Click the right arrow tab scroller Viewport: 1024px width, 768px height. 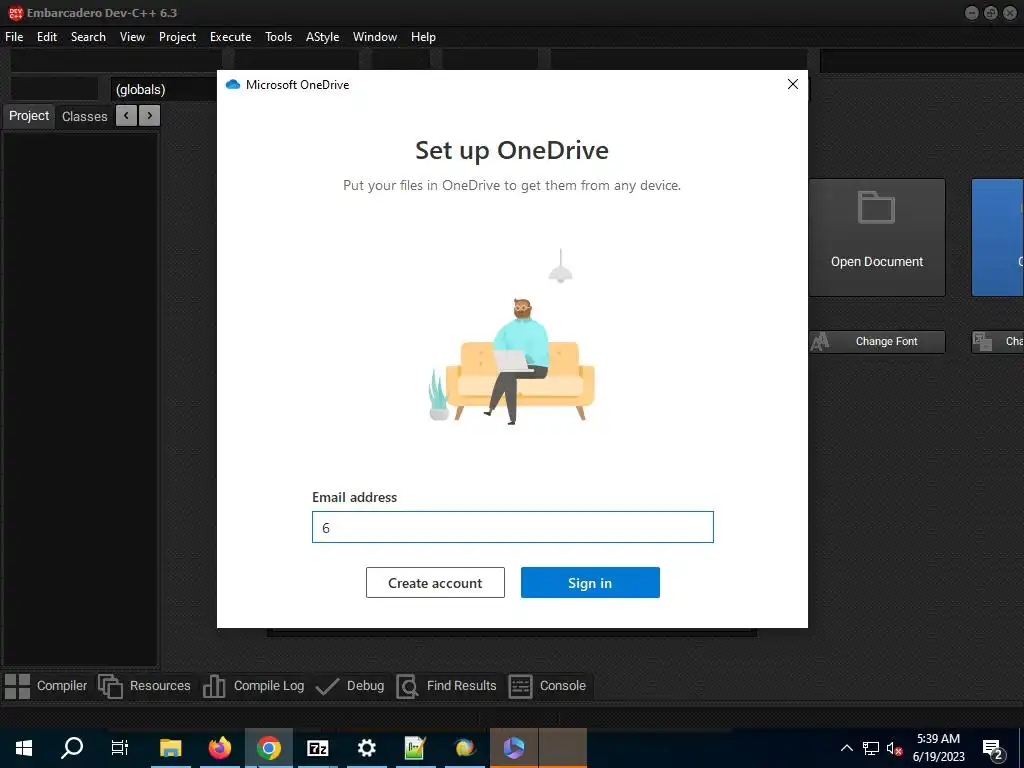click(x=150, y=116)
